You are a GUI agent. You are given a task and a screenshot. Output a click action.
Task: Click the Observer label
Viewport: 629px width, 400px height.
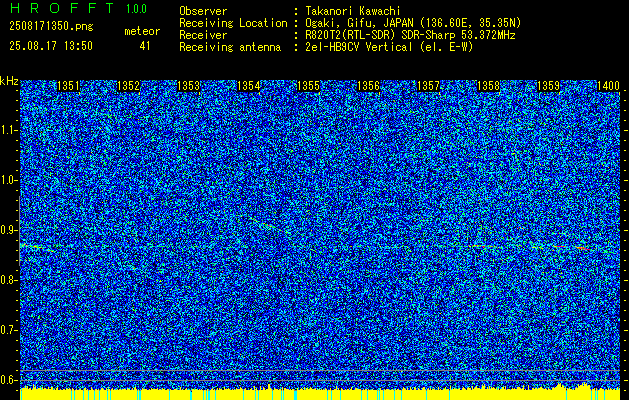tap(203, 11)
